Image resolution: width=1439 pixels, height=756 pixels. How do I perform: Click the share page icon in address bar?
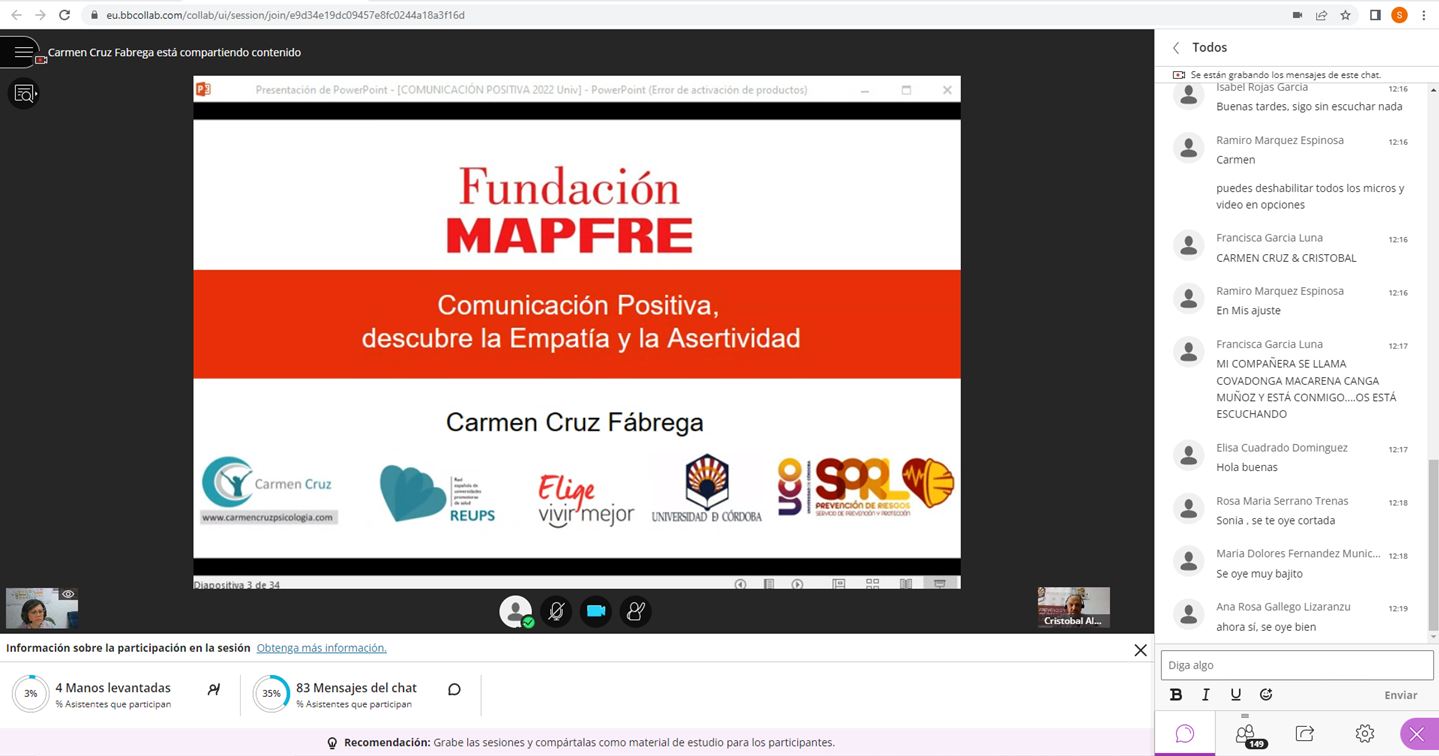tap(1321, 15)
